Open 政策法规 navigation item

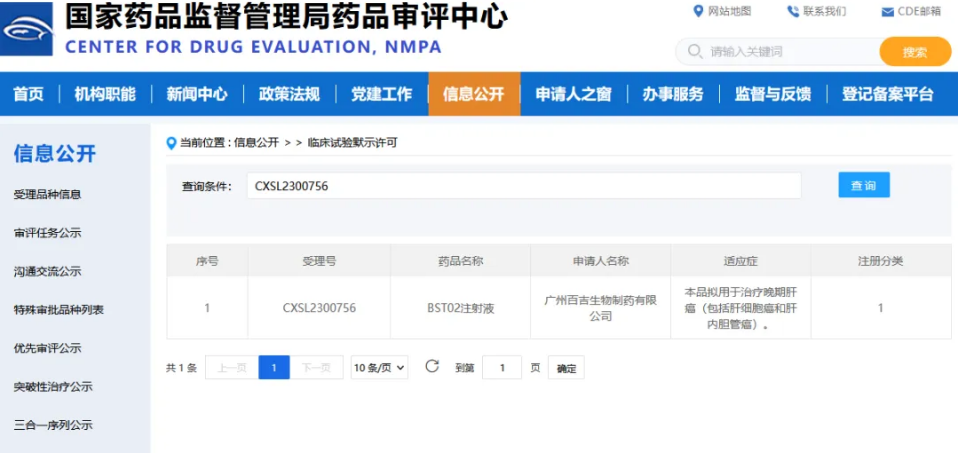click(289, 94)
